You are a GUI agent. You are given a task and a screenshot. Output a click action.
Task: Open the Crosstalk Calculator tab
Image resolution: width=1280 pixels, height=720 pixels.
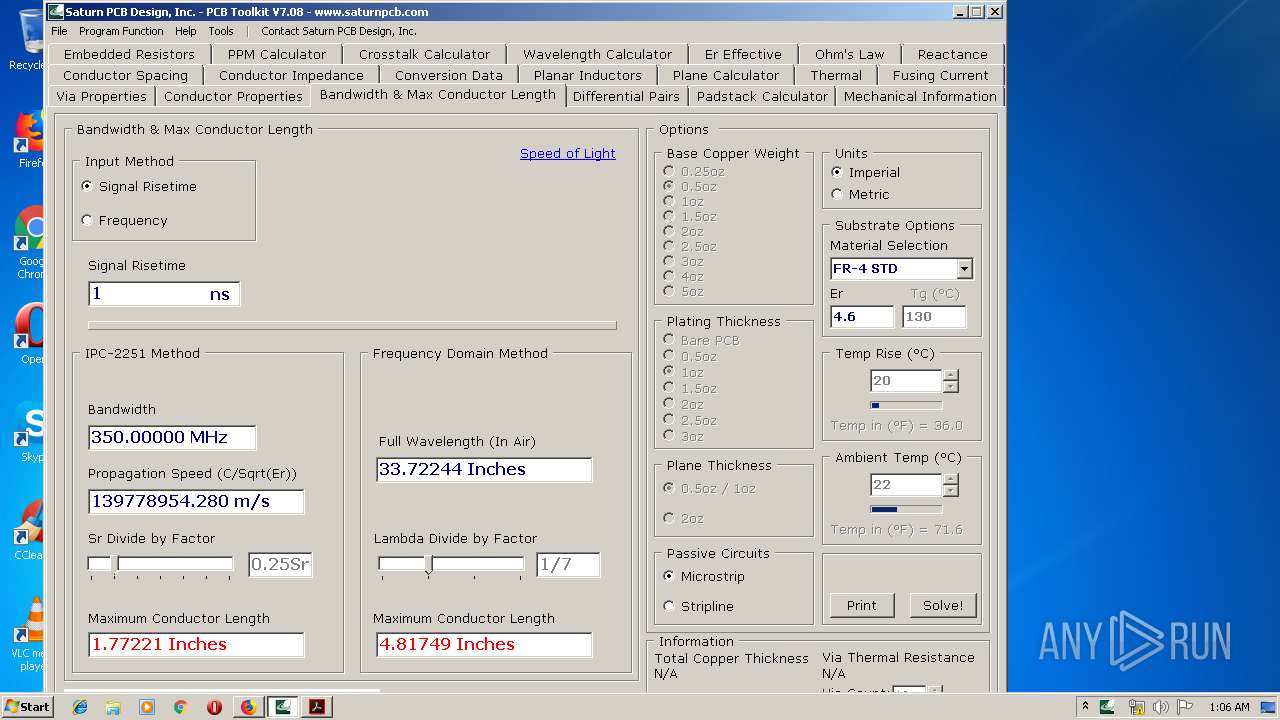(425, 54)
